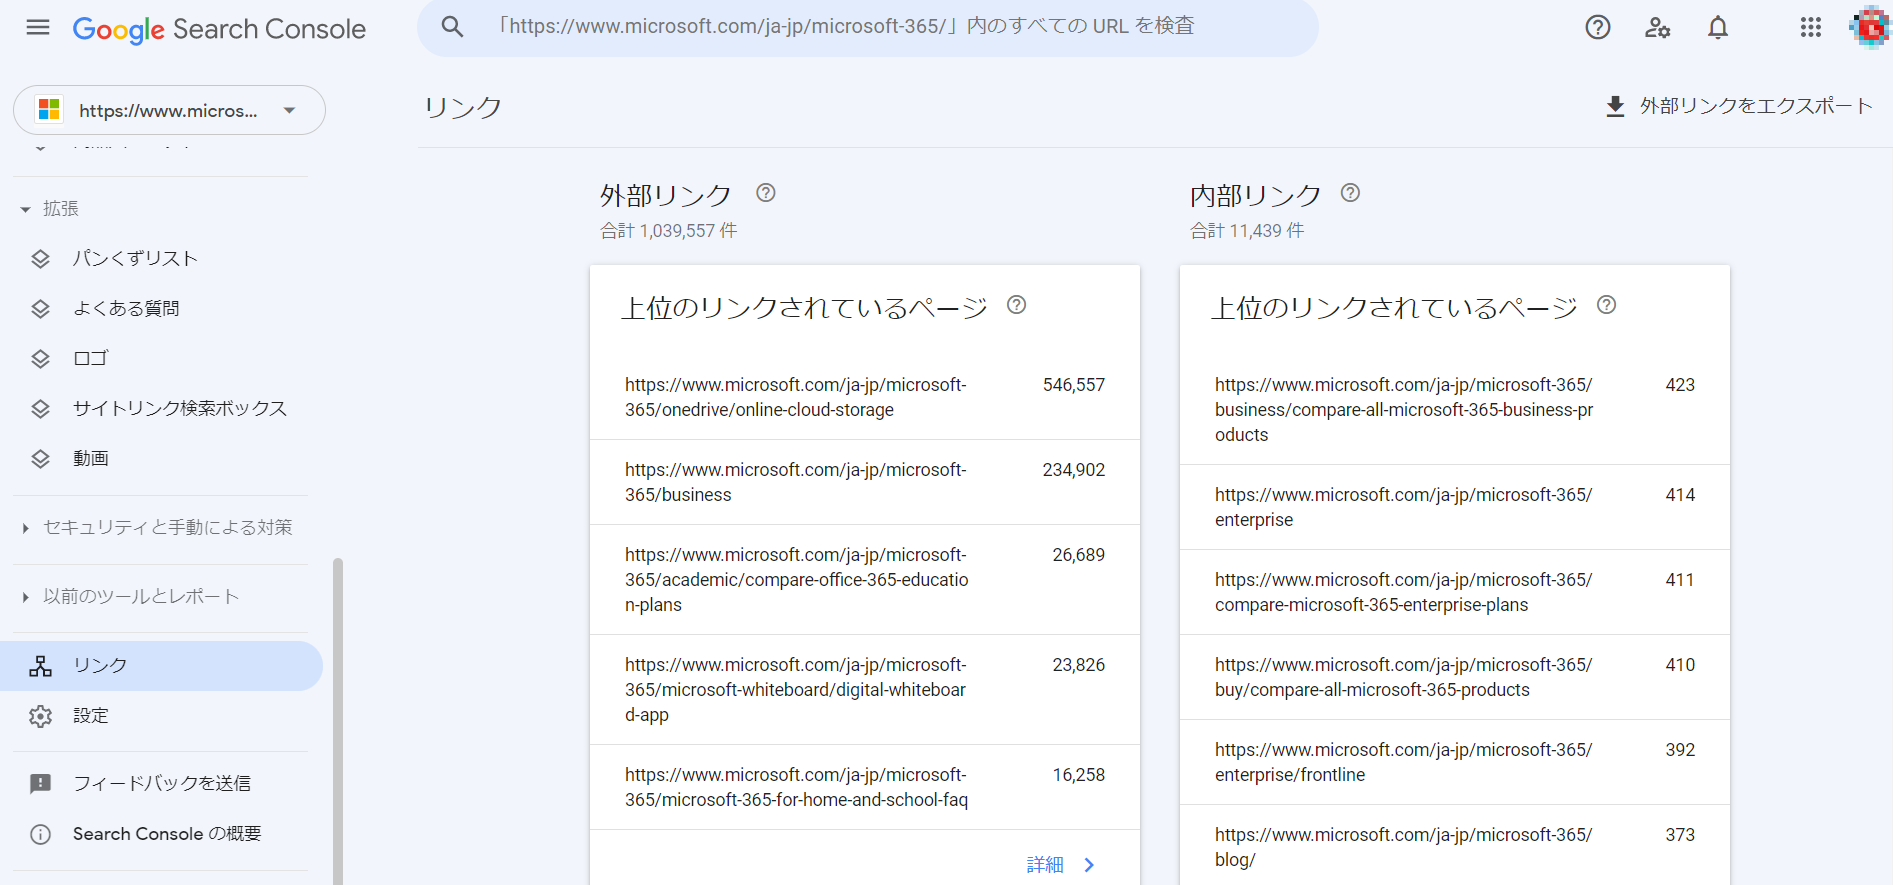Open the compare-microsoft-365-enterprise-plans internal row

(x=1455, y=592)
